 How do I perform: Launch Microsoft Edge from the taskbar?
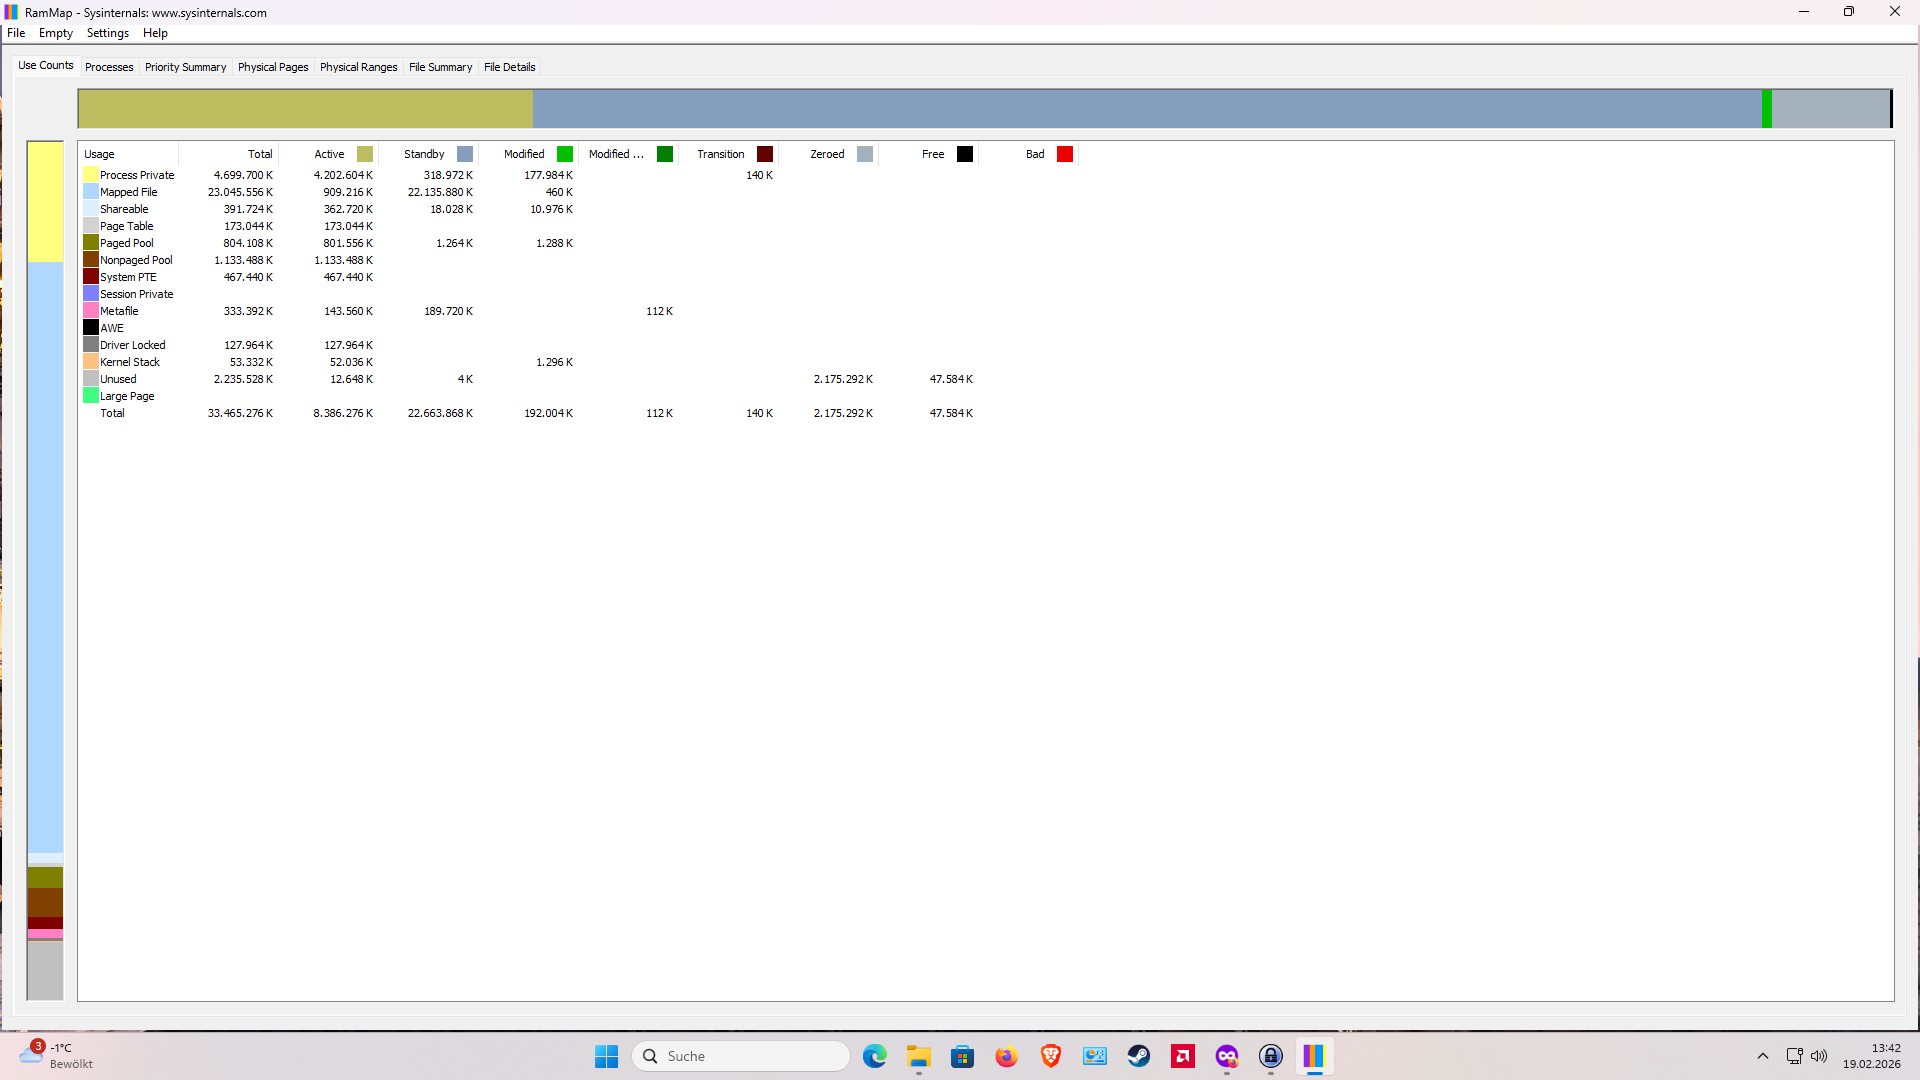pos(875,1056)
